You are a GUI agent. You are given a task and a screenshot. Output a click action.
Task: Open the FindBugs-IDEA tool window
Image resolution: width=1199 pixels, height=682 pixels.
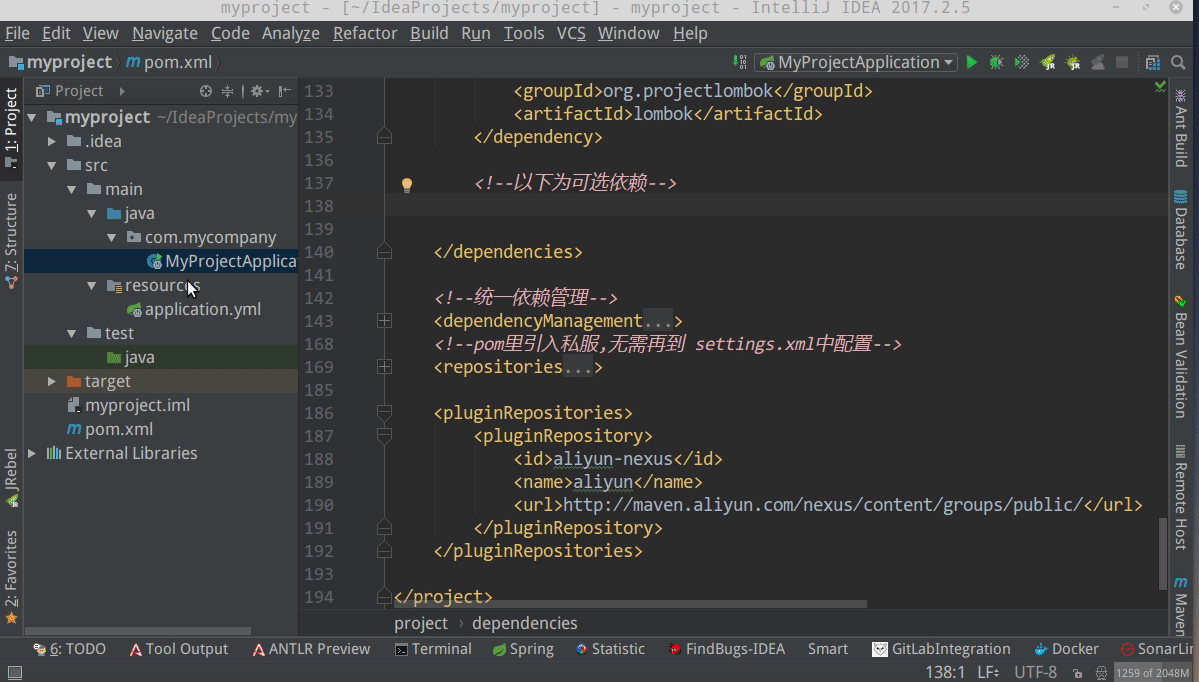[726, 649]
